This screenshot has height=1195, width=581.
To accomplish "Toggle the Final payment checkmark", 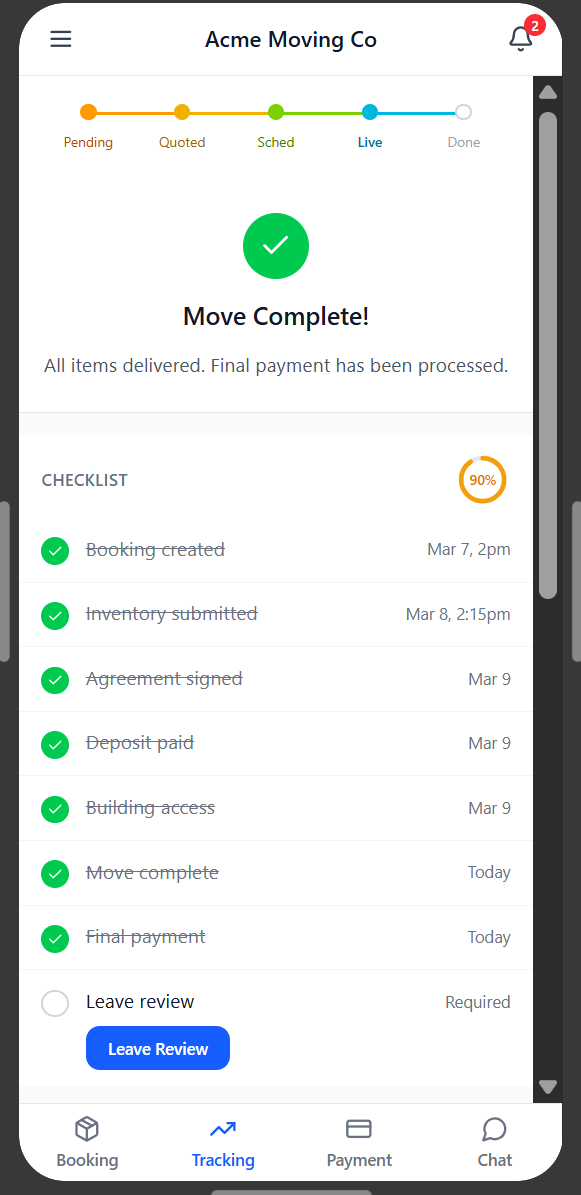I will (x=55, y=938).
